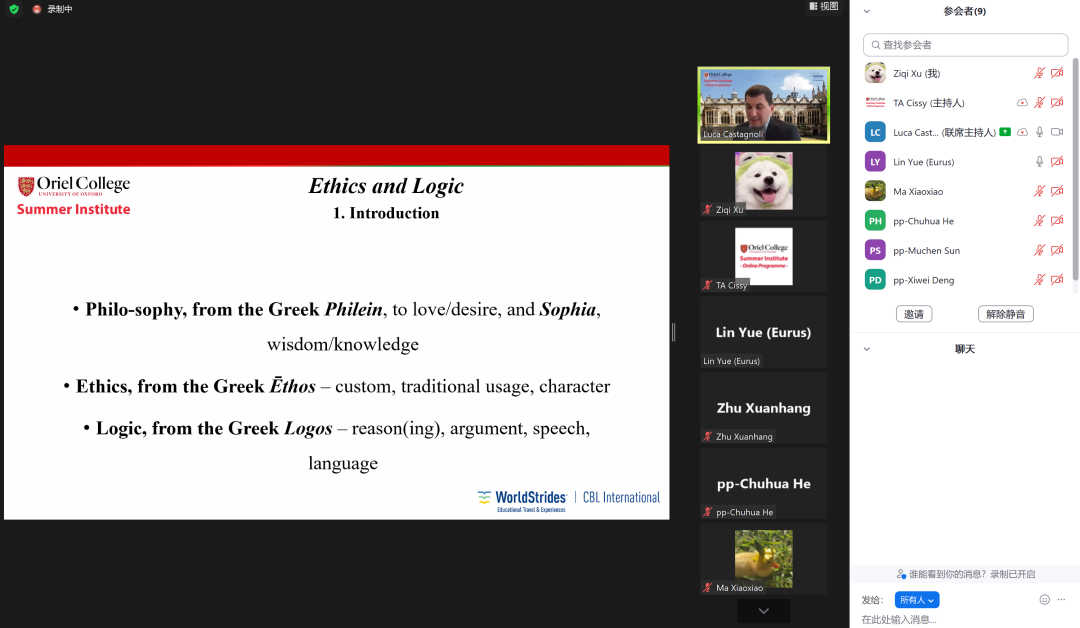Toggle Ziqi Xu's muted microphone icon

click(x=1039, y=73)
